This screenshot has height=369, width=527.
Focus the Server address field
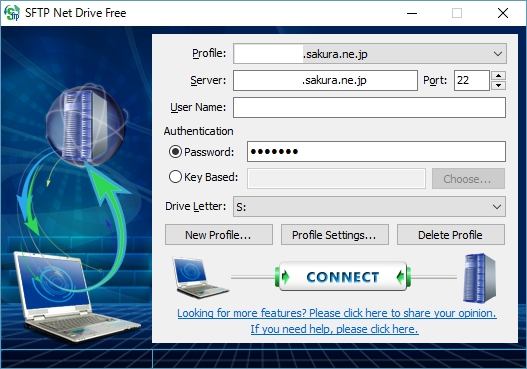pos(325,81)
